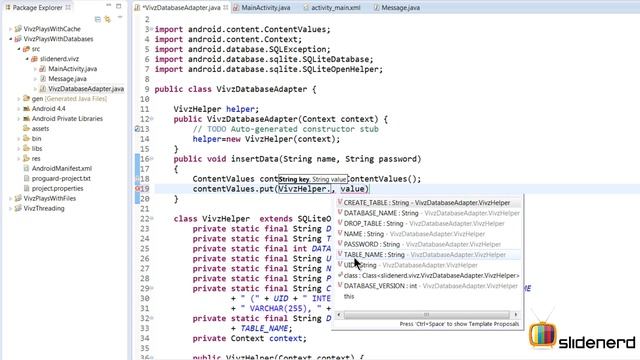Click Collapse All icon in Package Explorer
Screen dimensions: 640x360
[x=98, y=19]
